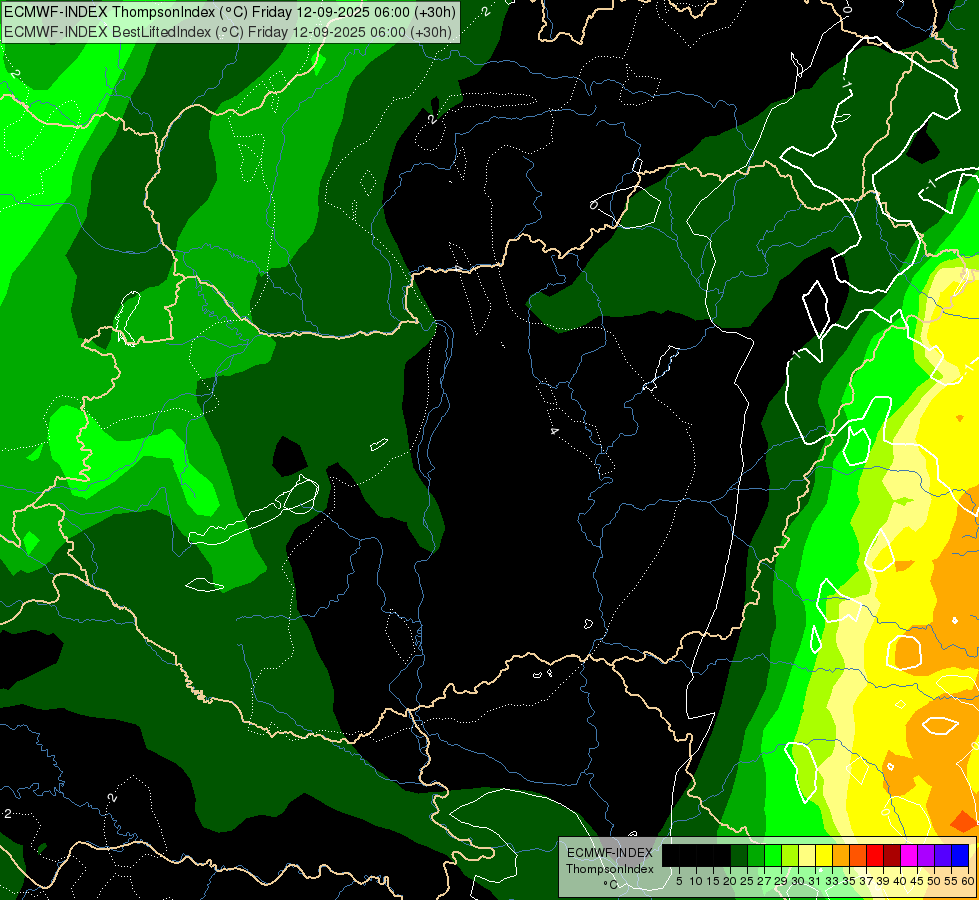The width and height of the screenshot is (979, 900).
Task: Select the bright green 27–29 legend swatch
Action: [773, 855]
